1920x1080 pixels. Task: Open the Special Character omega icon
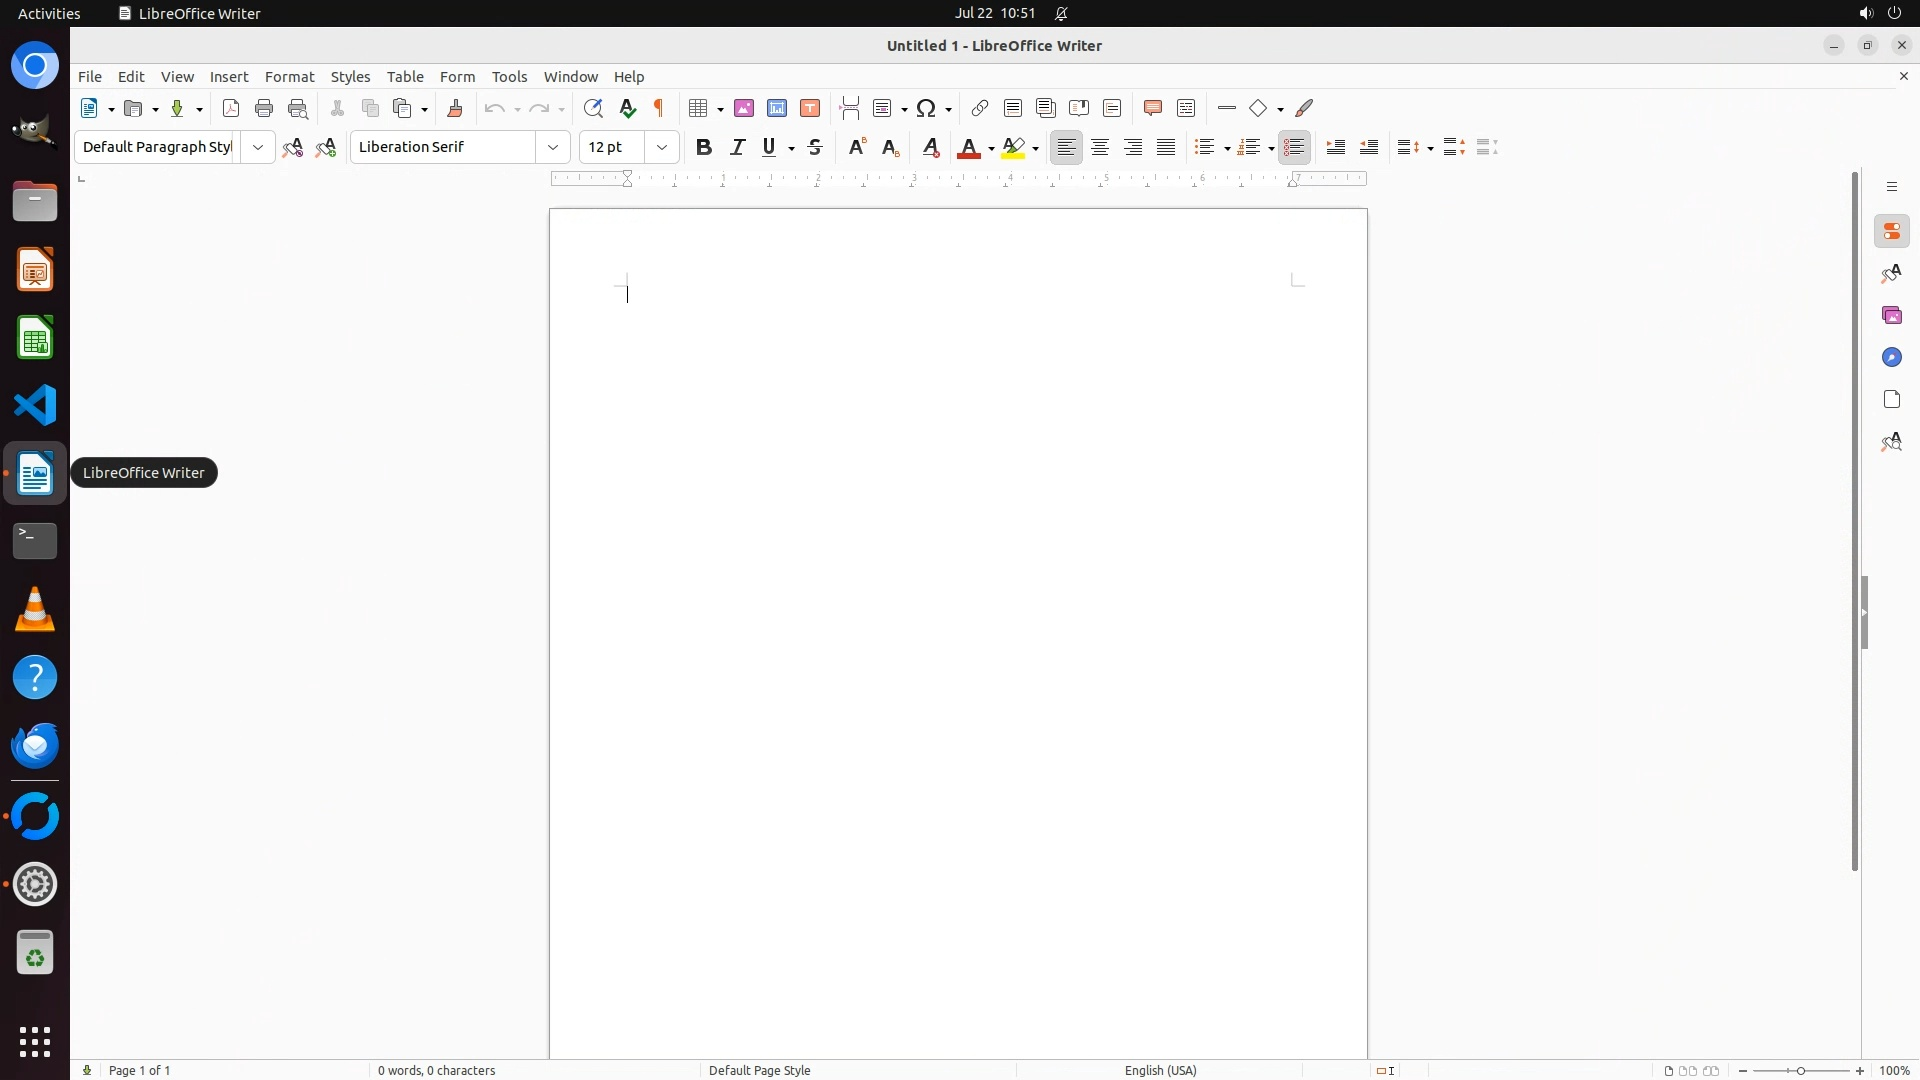click(x=926, y=109)
